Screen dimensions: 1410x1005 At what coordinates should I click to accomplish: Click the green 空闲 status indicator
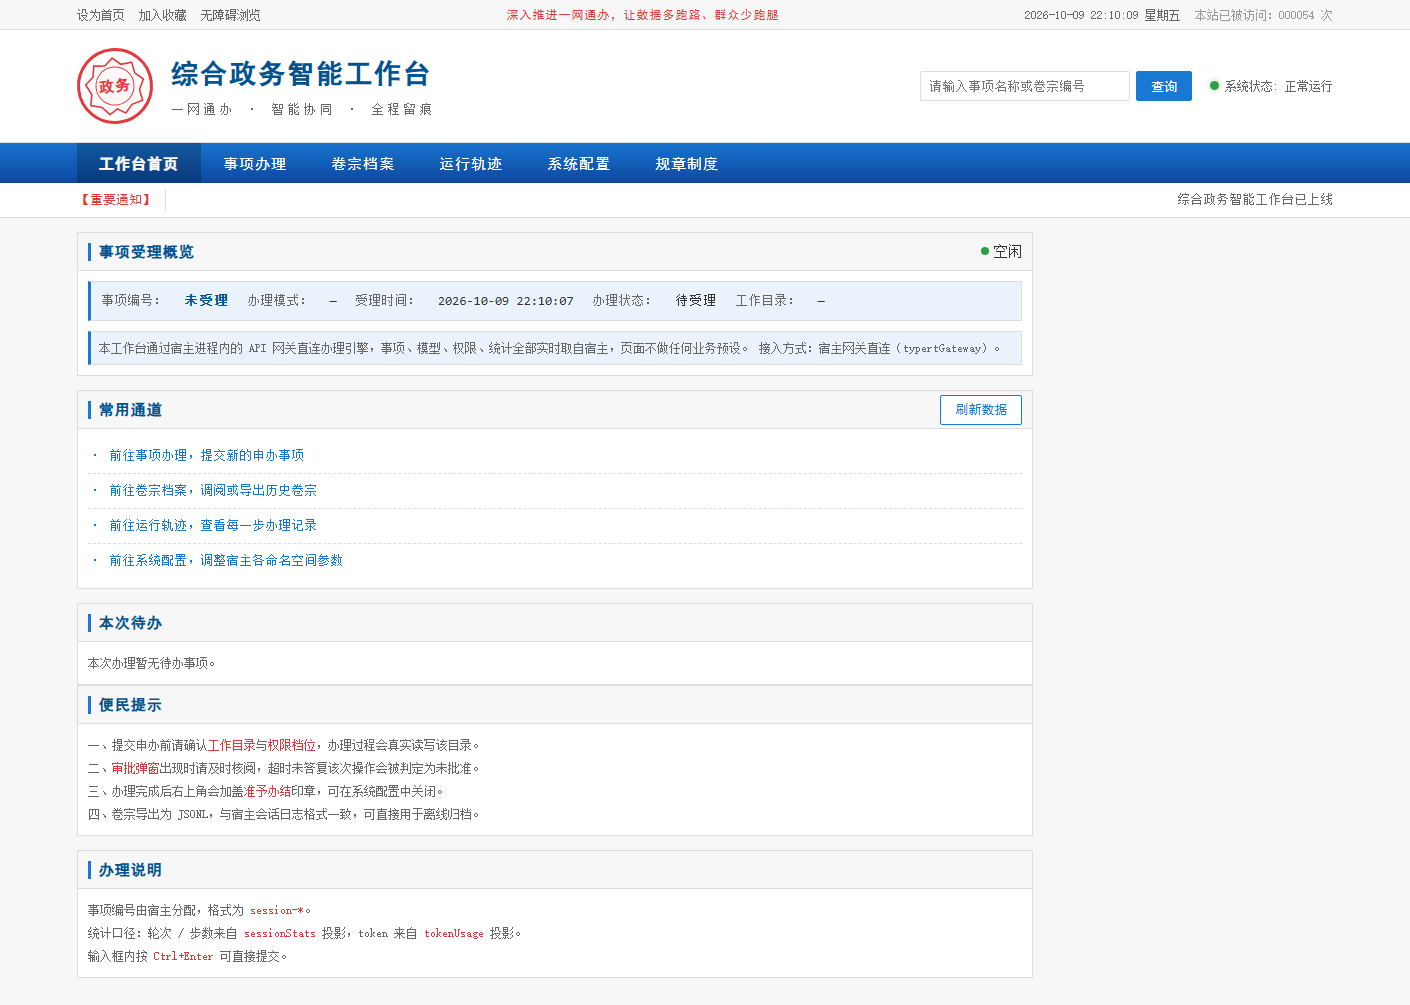1001,251
